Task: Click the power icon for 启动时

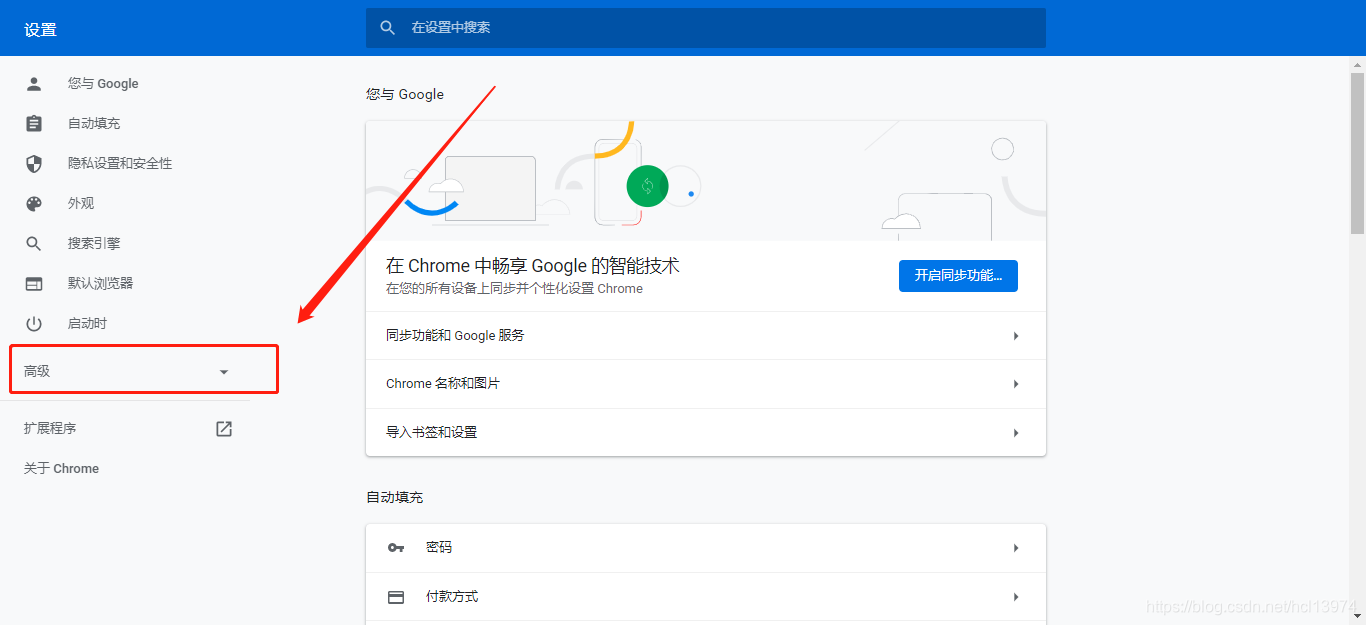Action: [34, 323]
